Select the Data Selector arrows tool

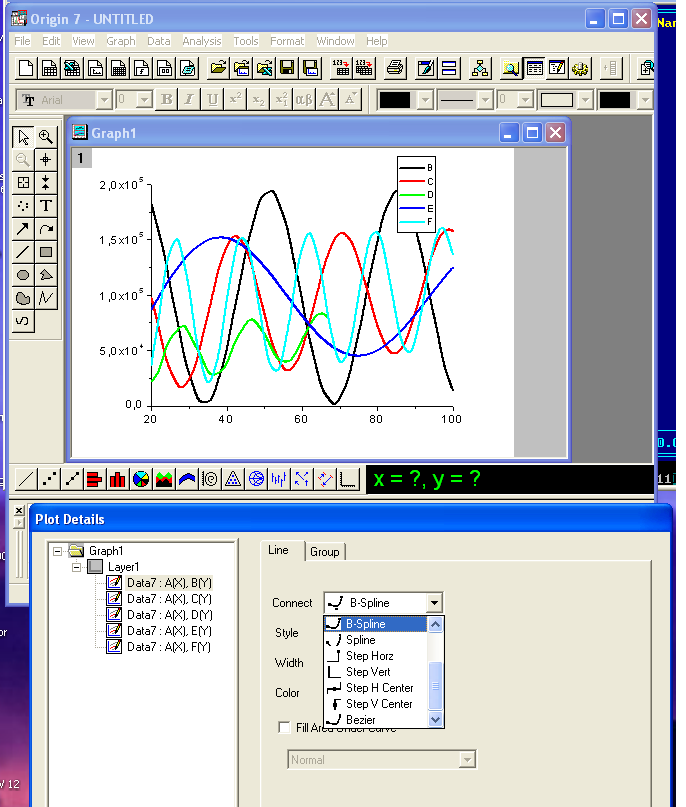click(x=46, y=183)
